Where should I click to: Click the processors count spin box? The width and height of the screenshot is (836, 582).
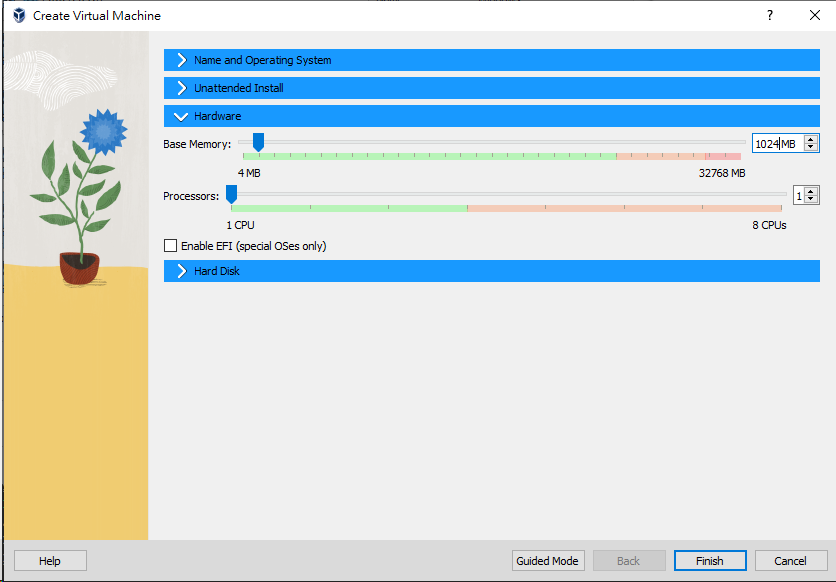coord(799,195)
